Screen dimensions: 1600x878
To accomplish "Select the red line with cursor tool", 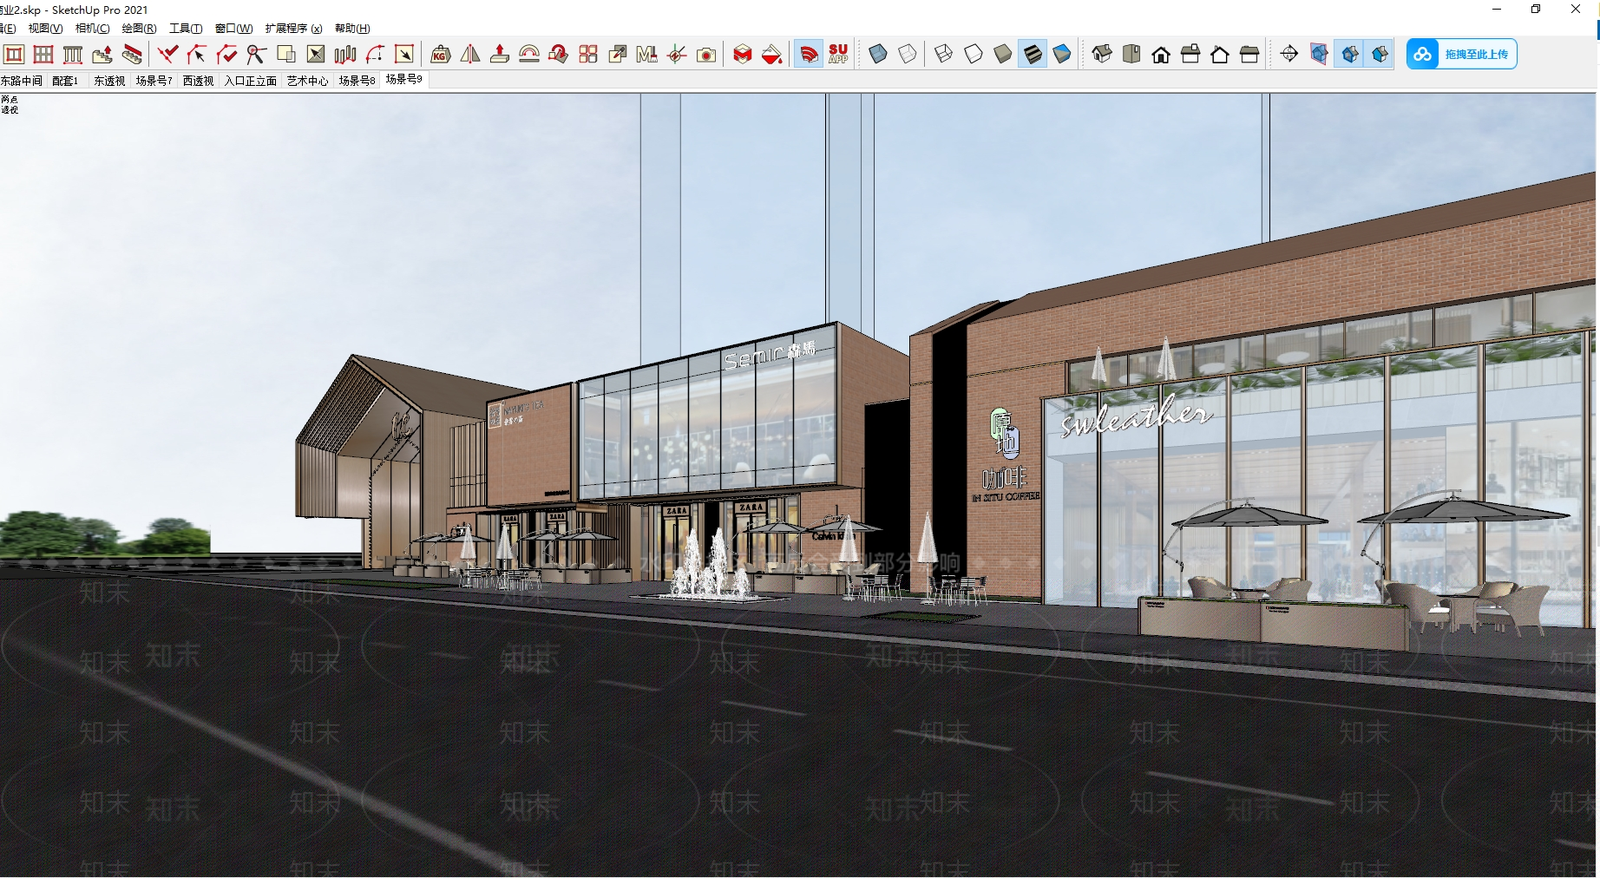I will click(197, 54).
